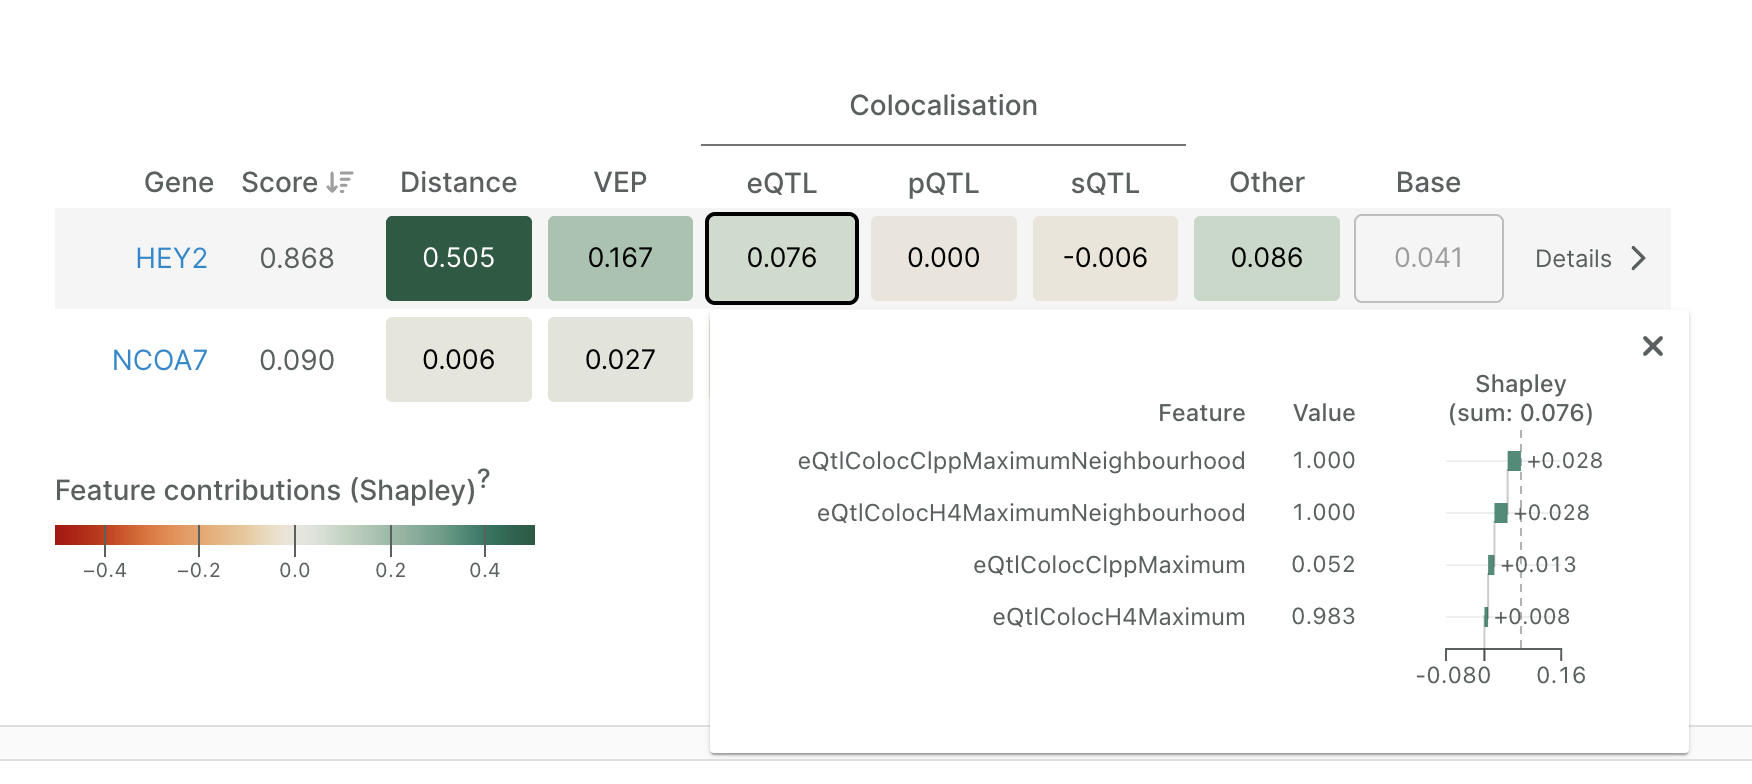Click the Shapley color legend gradient bar
Viewport: 1752px width, 784px height.
[x=295, y=535]
